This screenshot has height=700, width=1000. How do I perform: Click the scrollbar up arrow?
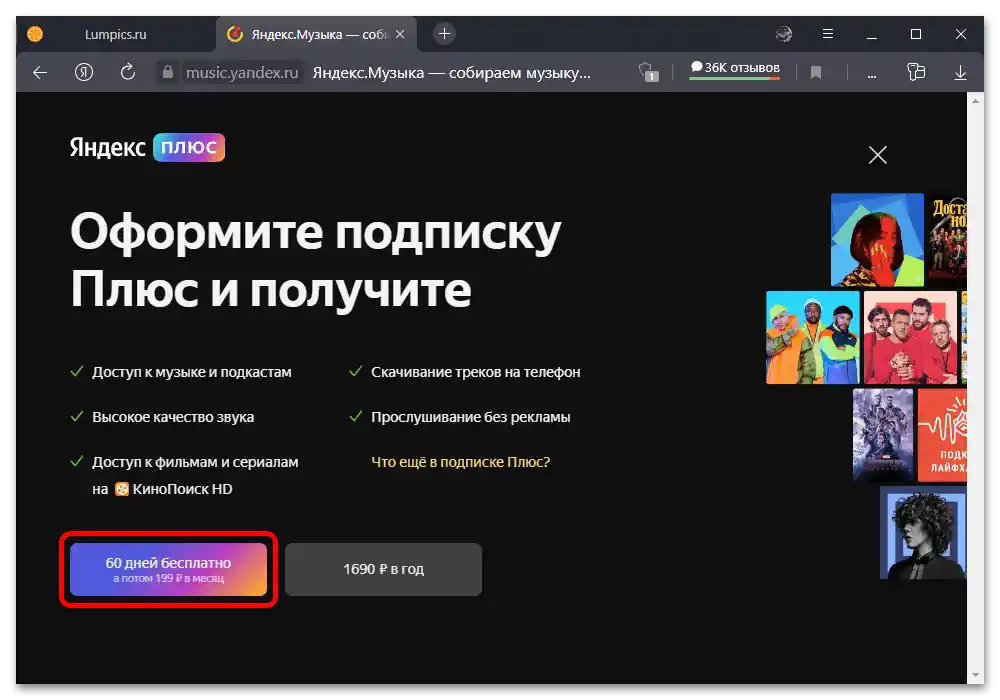[975, 101]
